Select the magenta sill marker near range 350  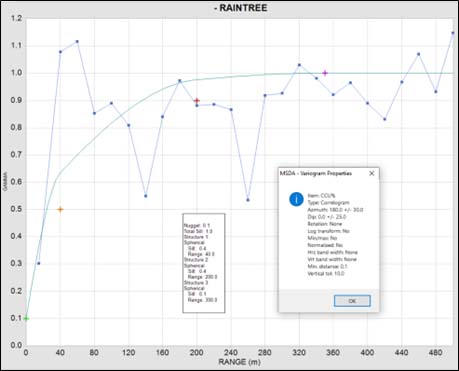point(325,73)
